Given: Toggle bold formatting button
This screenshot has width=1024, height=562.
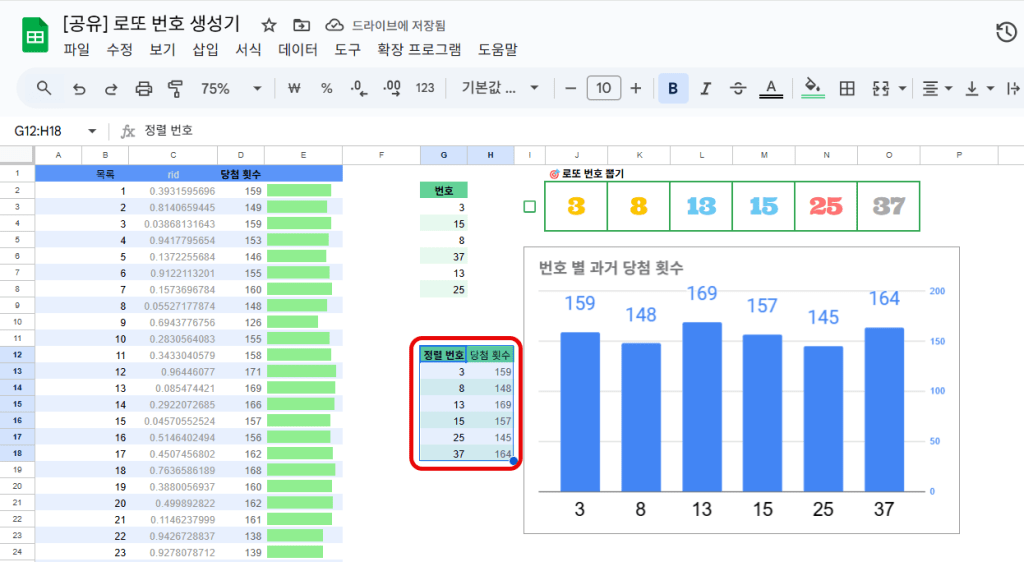Looking at the screenshot, I should tap(672, 88).
